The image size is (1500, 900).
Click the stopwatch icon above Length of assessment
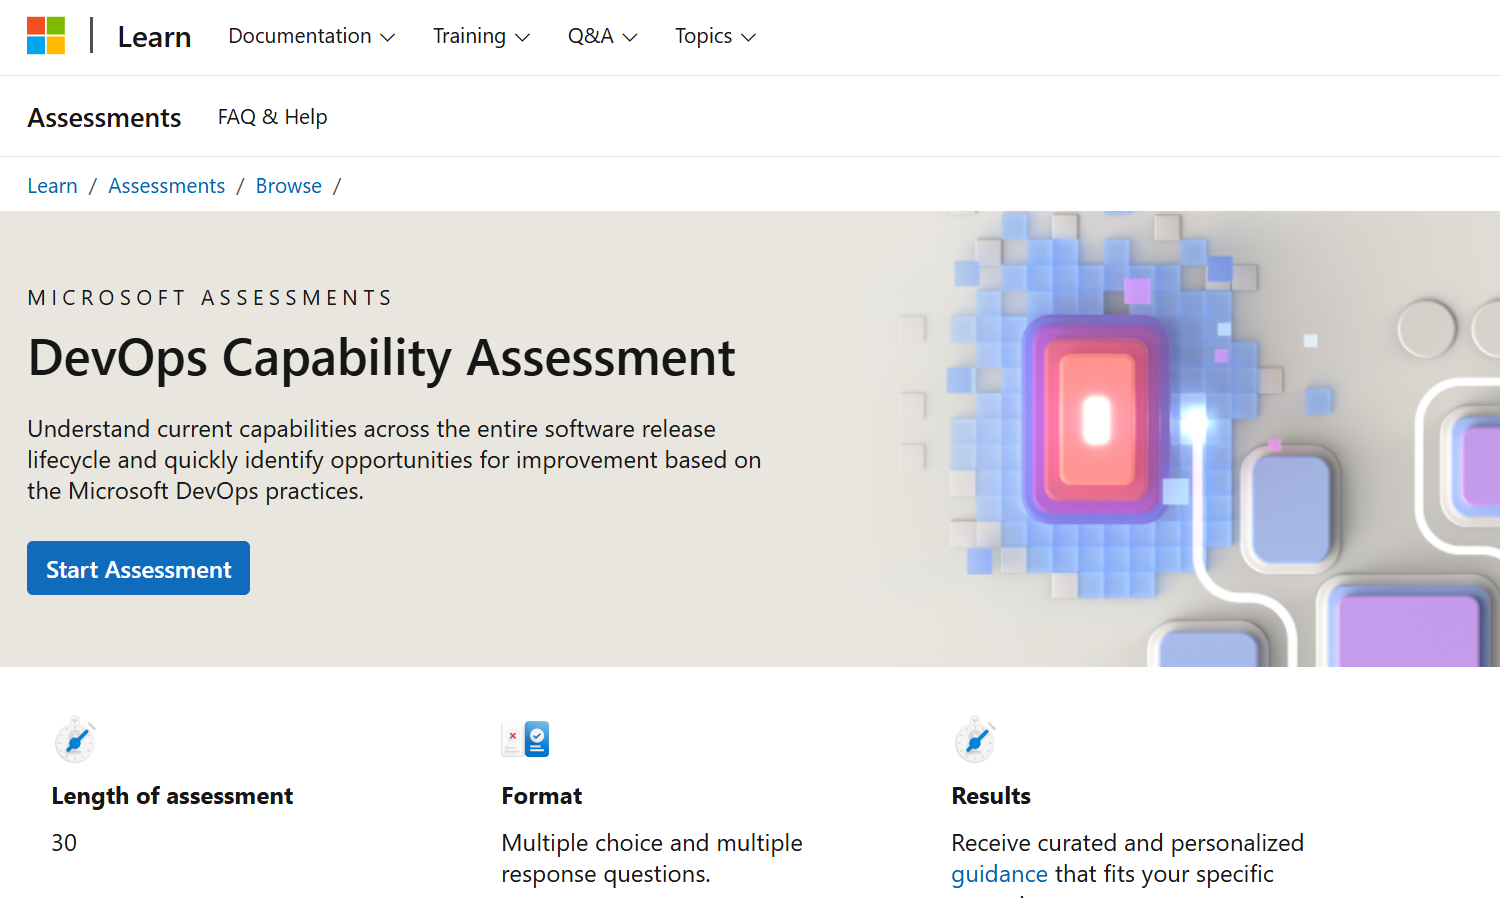[x=75, y=740]
